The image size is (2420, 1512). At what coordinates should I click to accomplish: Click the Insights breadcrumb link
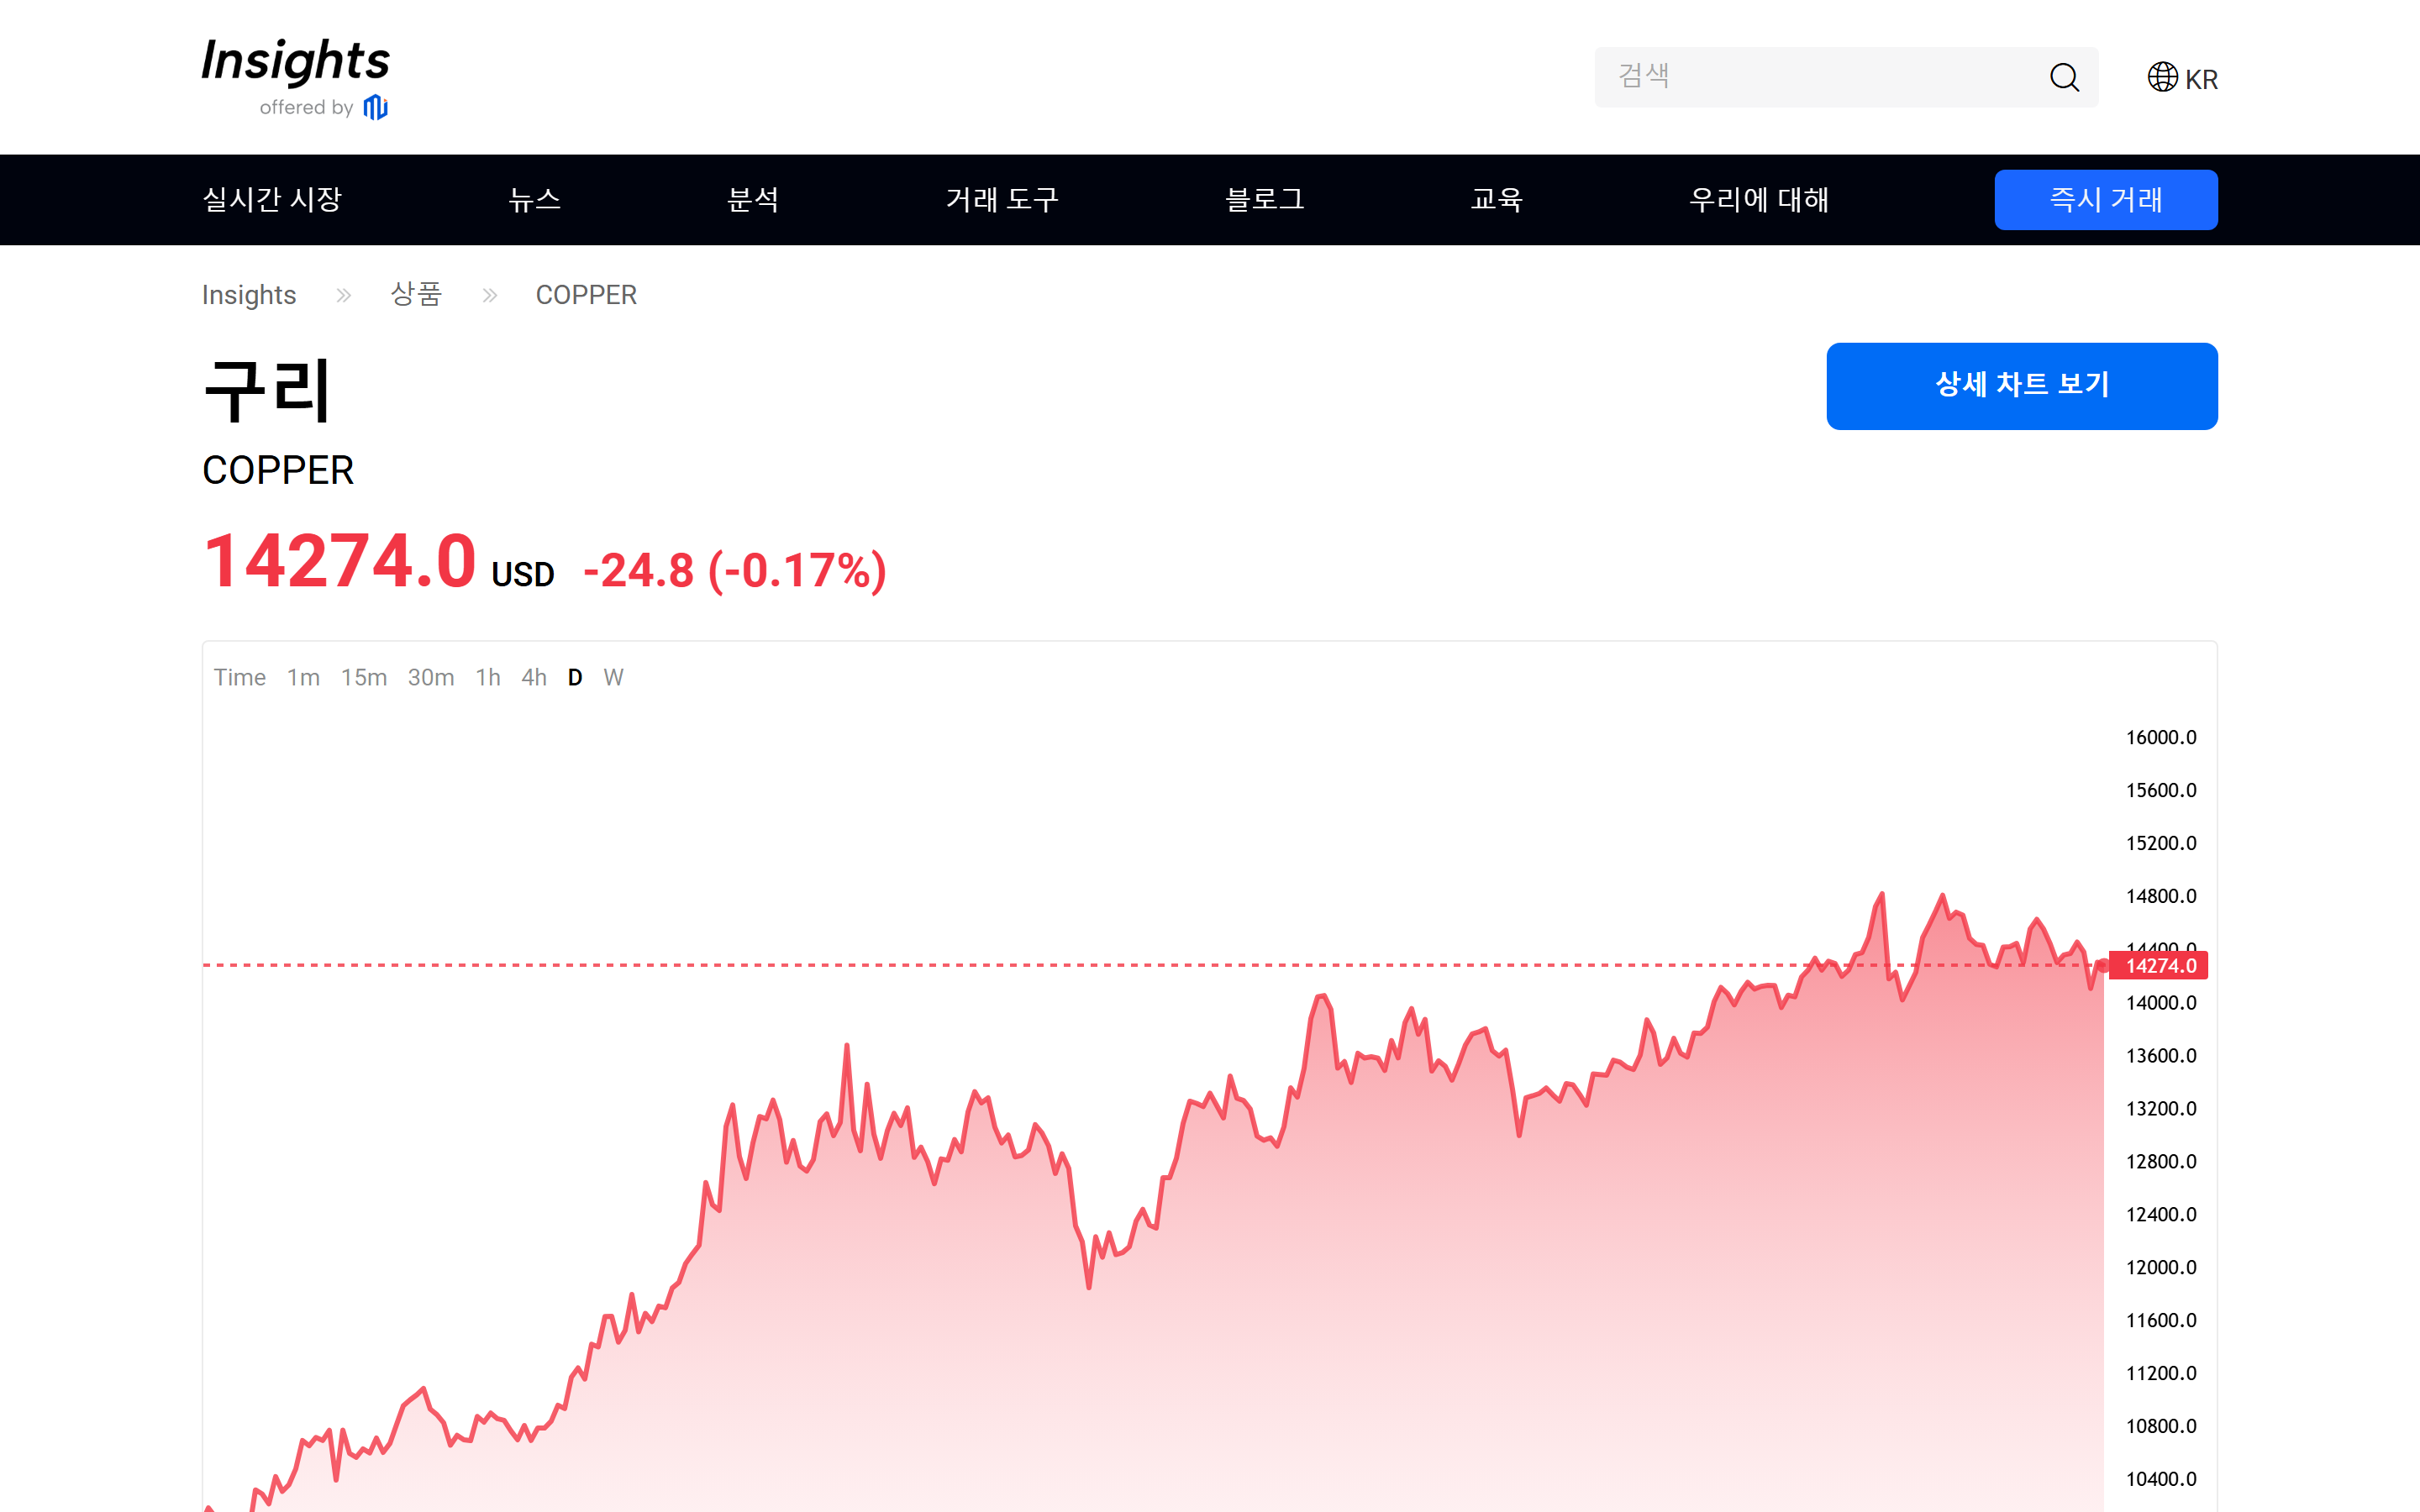coord(249,295)
